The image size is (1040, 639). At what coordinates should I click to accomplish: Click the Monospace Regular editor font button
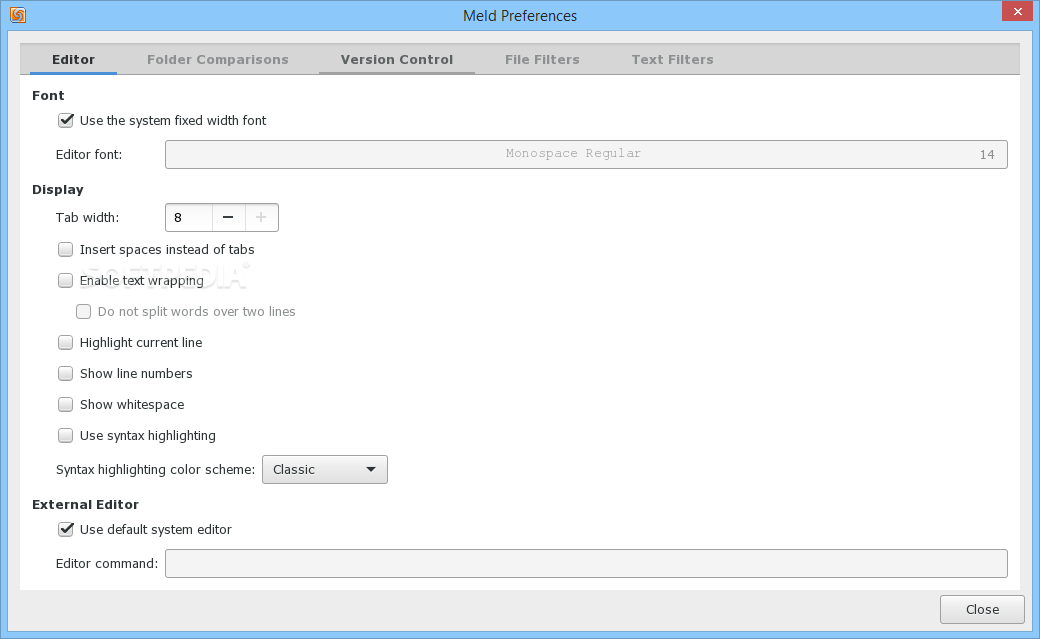pos(586,154)
